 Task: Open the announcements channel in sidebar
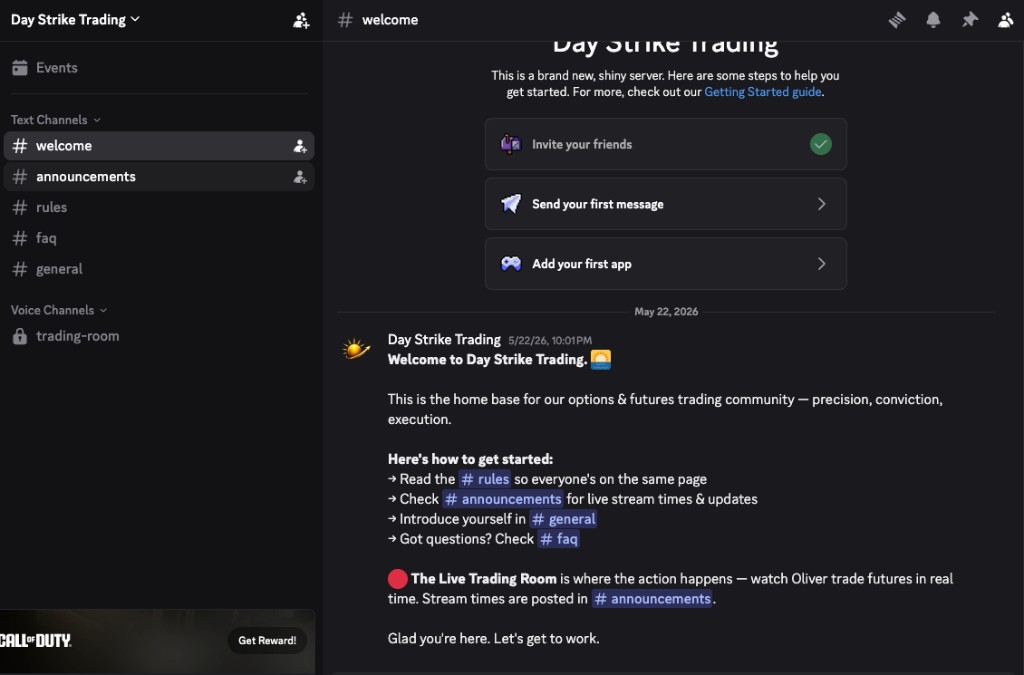click(159, 176)
